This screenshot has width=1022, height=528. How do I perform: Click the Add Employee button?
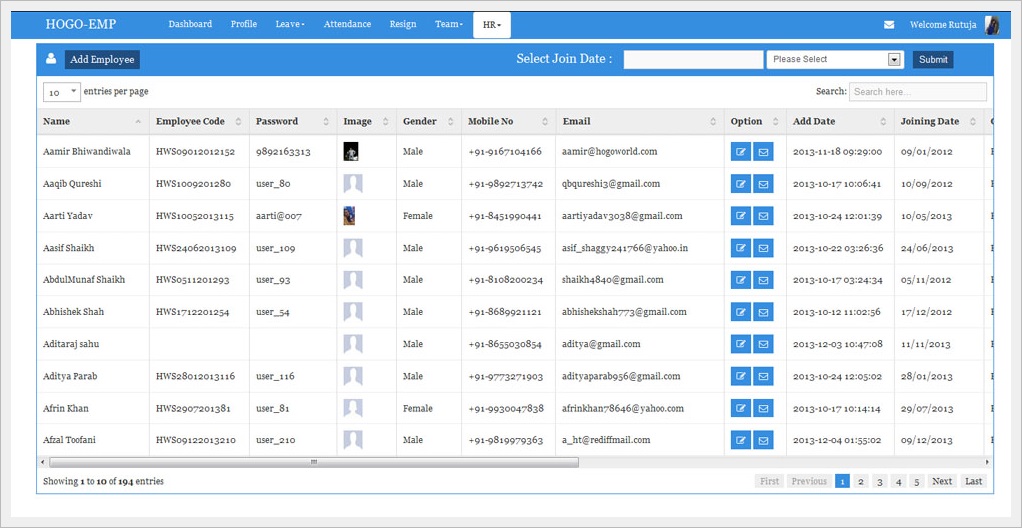click(x=102, y=60)
